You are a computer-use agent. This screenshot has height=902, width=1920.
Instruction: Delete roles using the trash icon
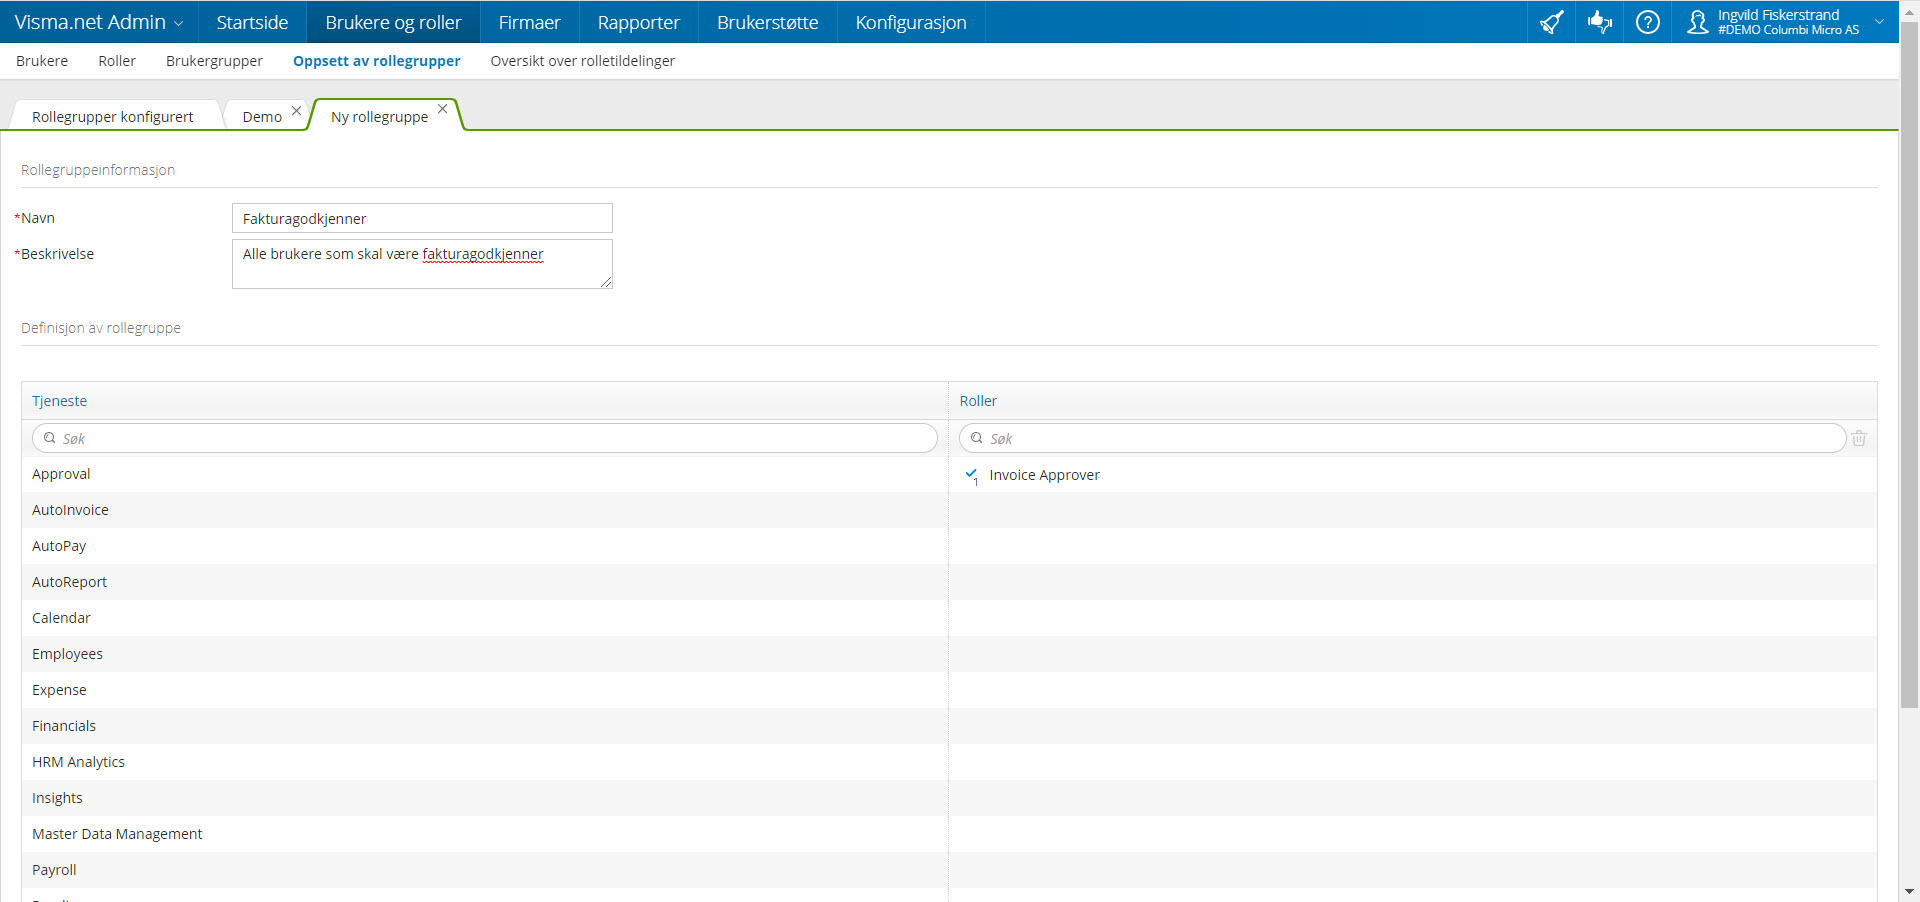[x=1859, y=438]
